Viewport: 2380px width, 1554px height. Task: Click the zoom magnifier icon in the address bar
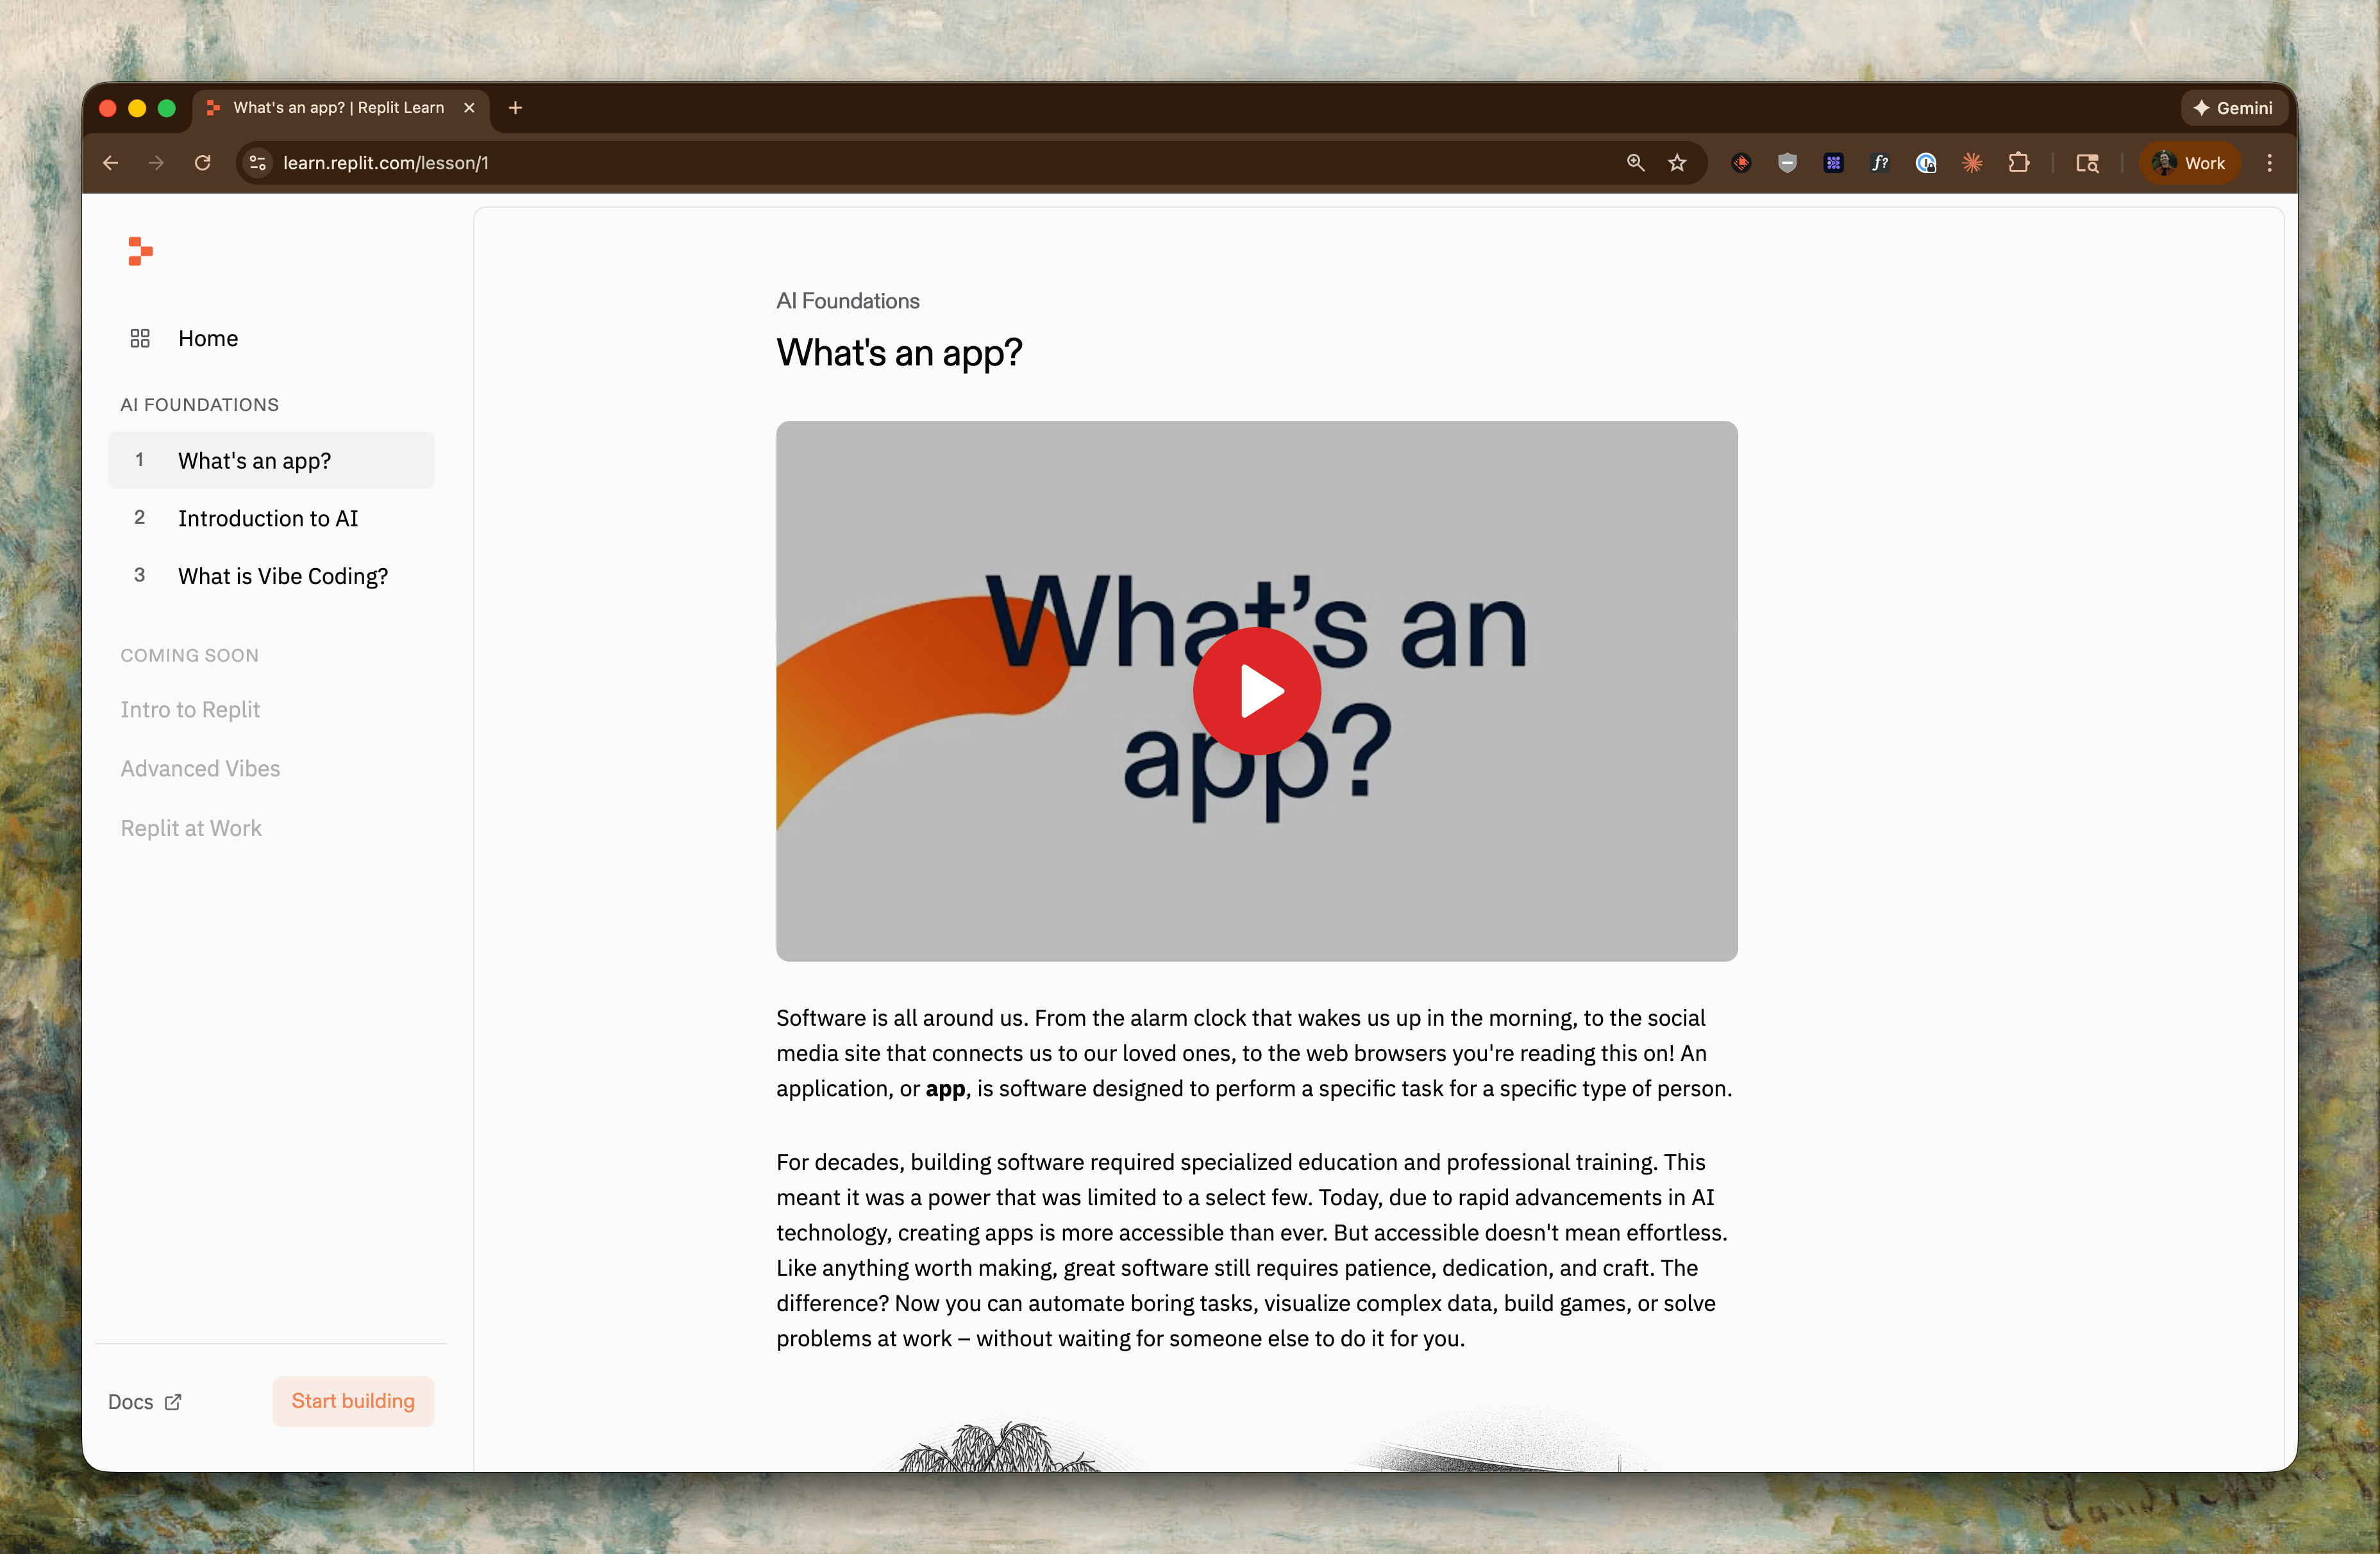point(1635,163)
